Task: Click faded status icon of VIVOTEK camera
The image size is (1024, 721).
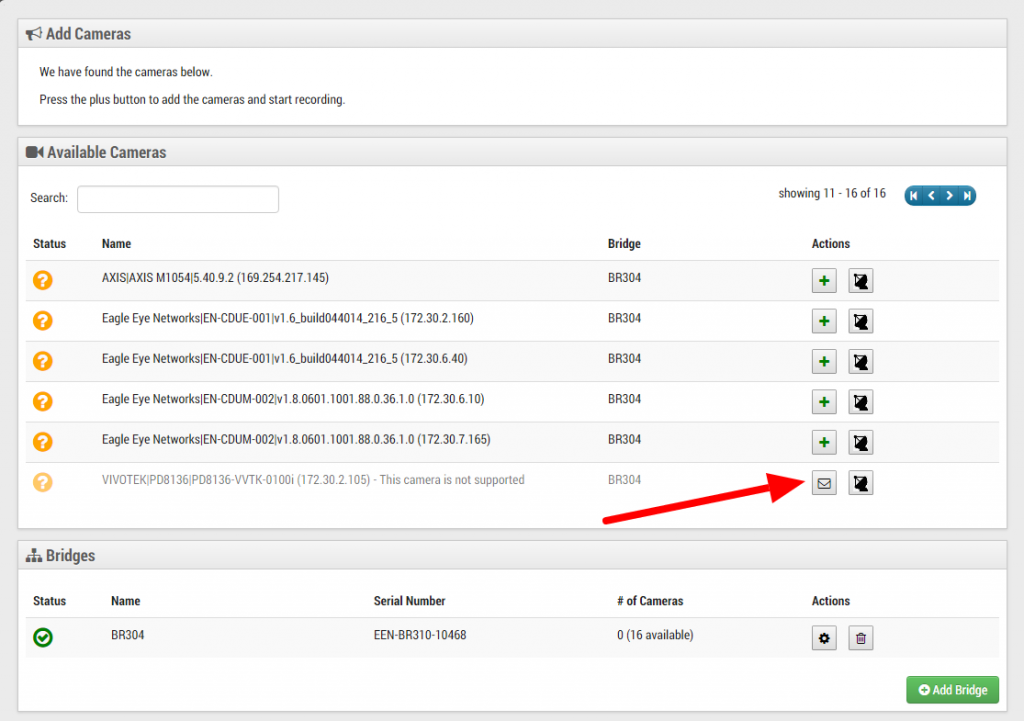Action: [42, 483]
